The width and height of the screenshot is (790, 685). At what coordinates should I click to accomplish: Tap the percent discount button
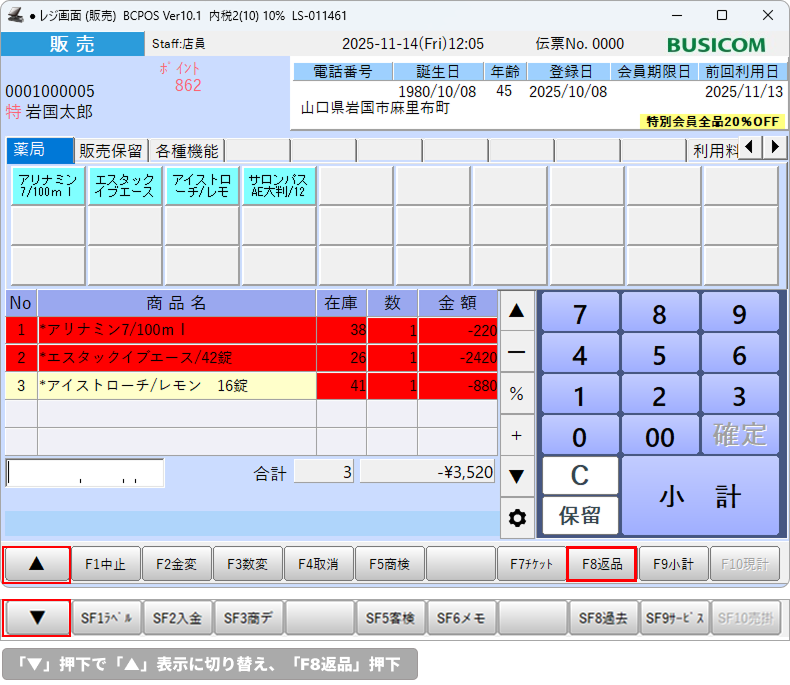click(x=516, y=394)
